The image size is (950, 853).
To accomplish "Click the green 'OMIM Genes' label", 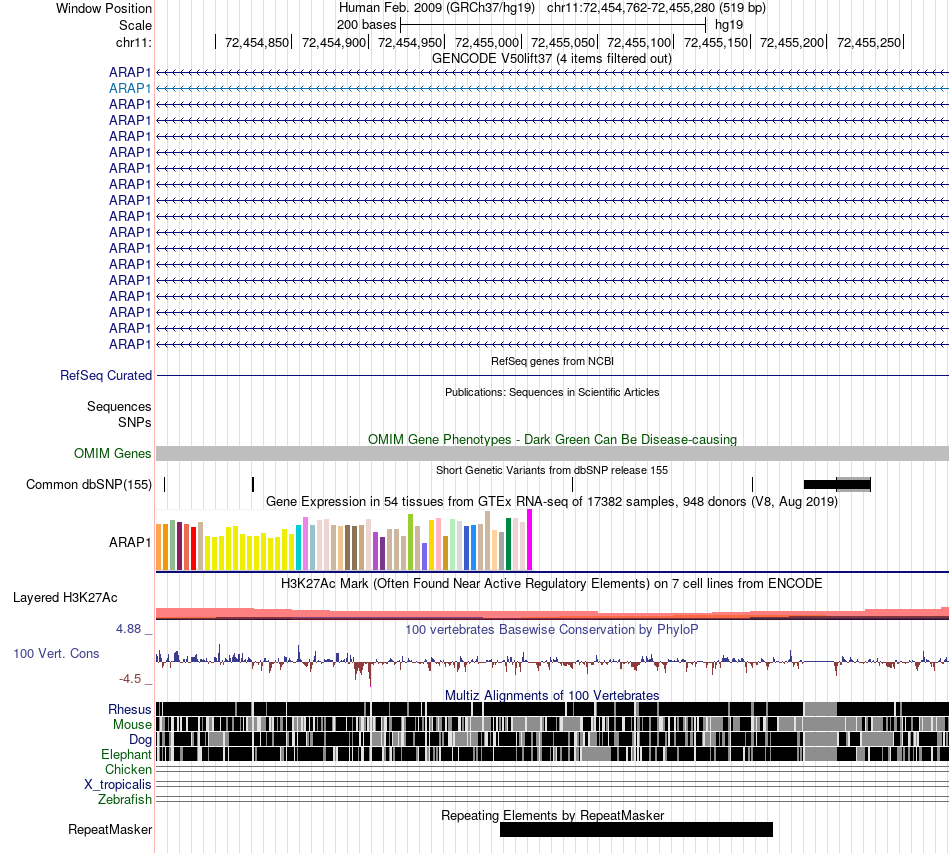I will pos(113,453).
